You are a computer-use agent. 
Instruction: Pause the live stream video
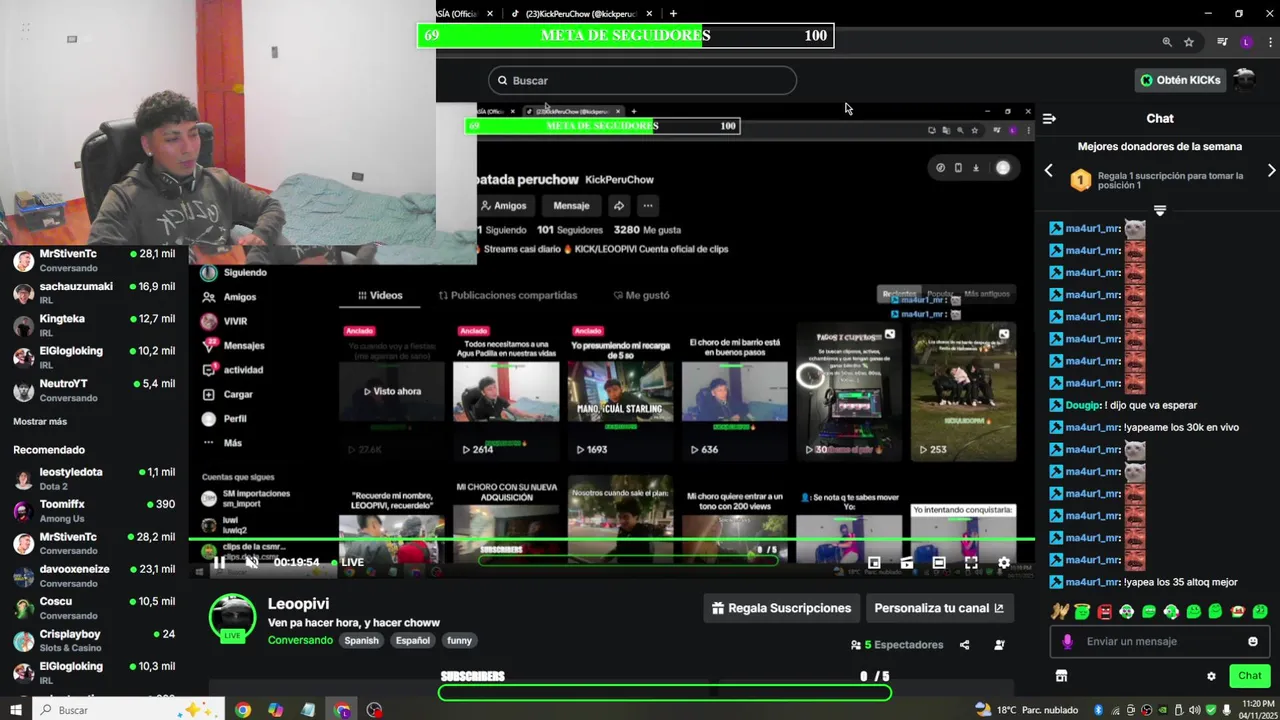219,562
